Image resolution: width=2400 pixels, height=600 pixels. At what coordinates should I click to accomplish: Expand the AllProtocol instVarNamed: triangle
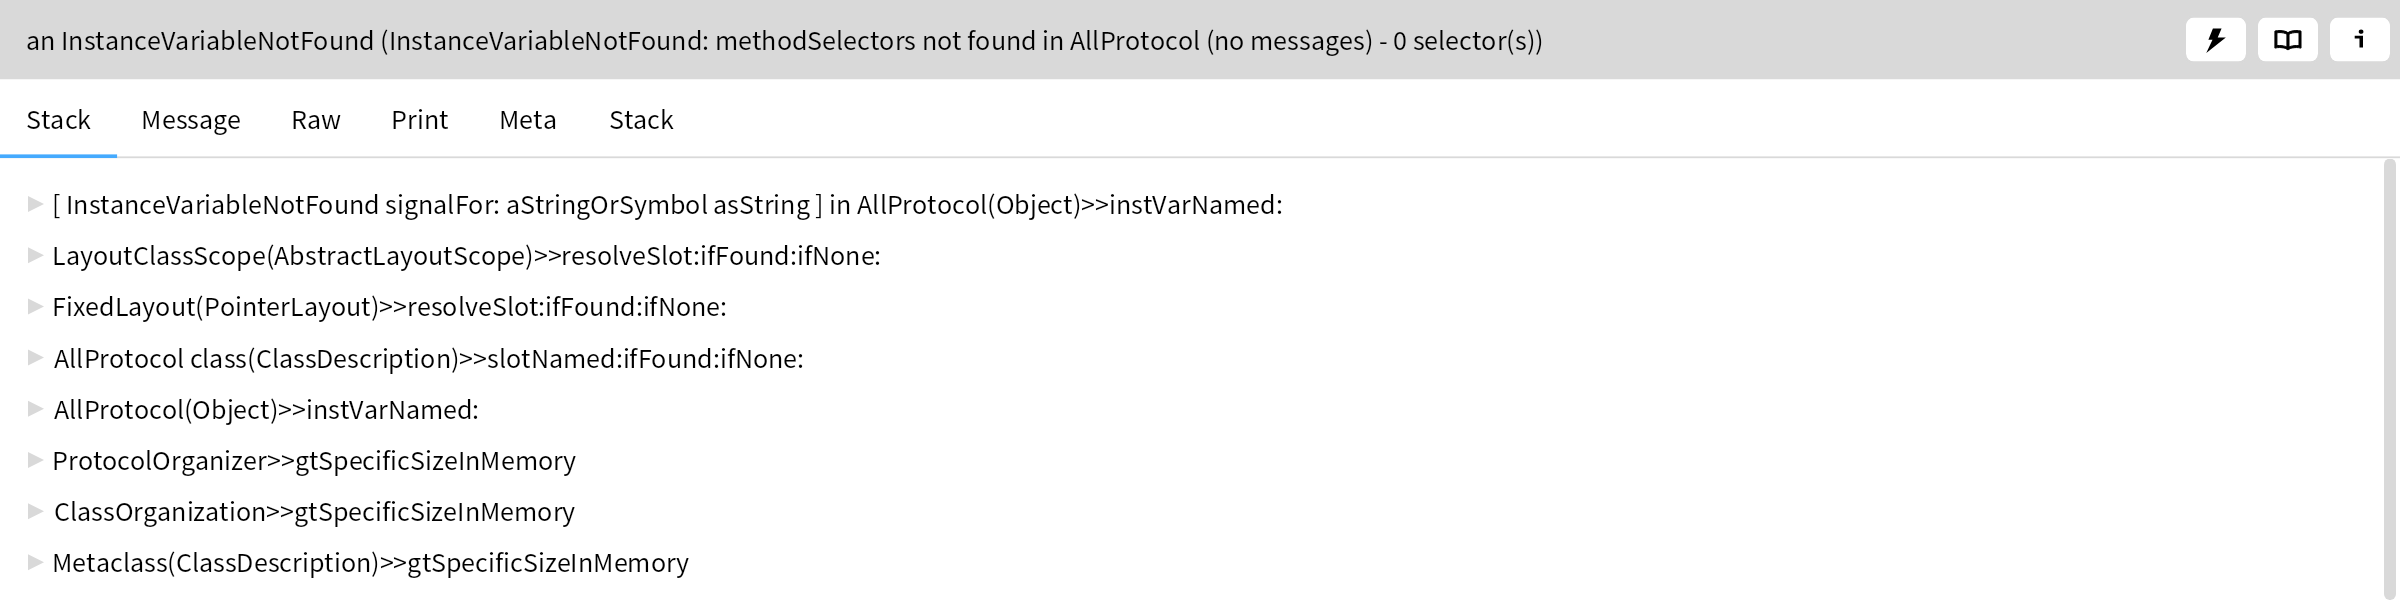35,408
